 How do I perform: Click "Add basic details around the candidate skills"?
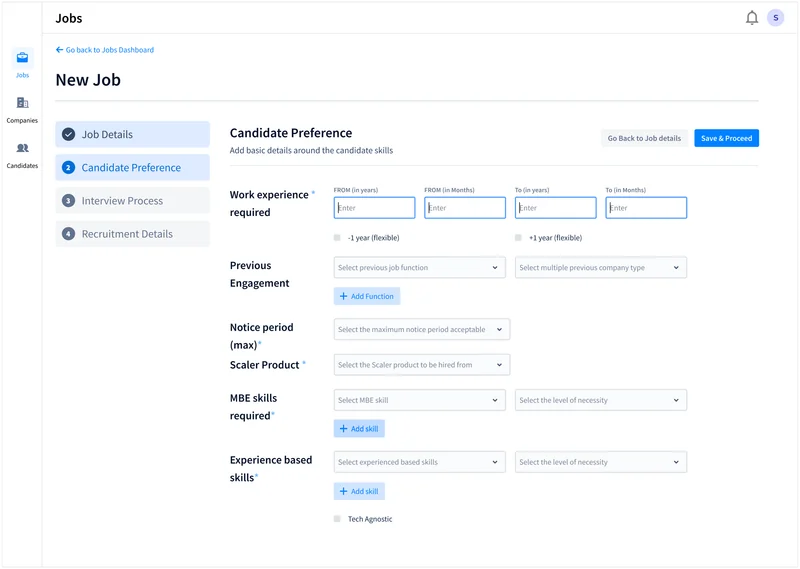(311, 150)
